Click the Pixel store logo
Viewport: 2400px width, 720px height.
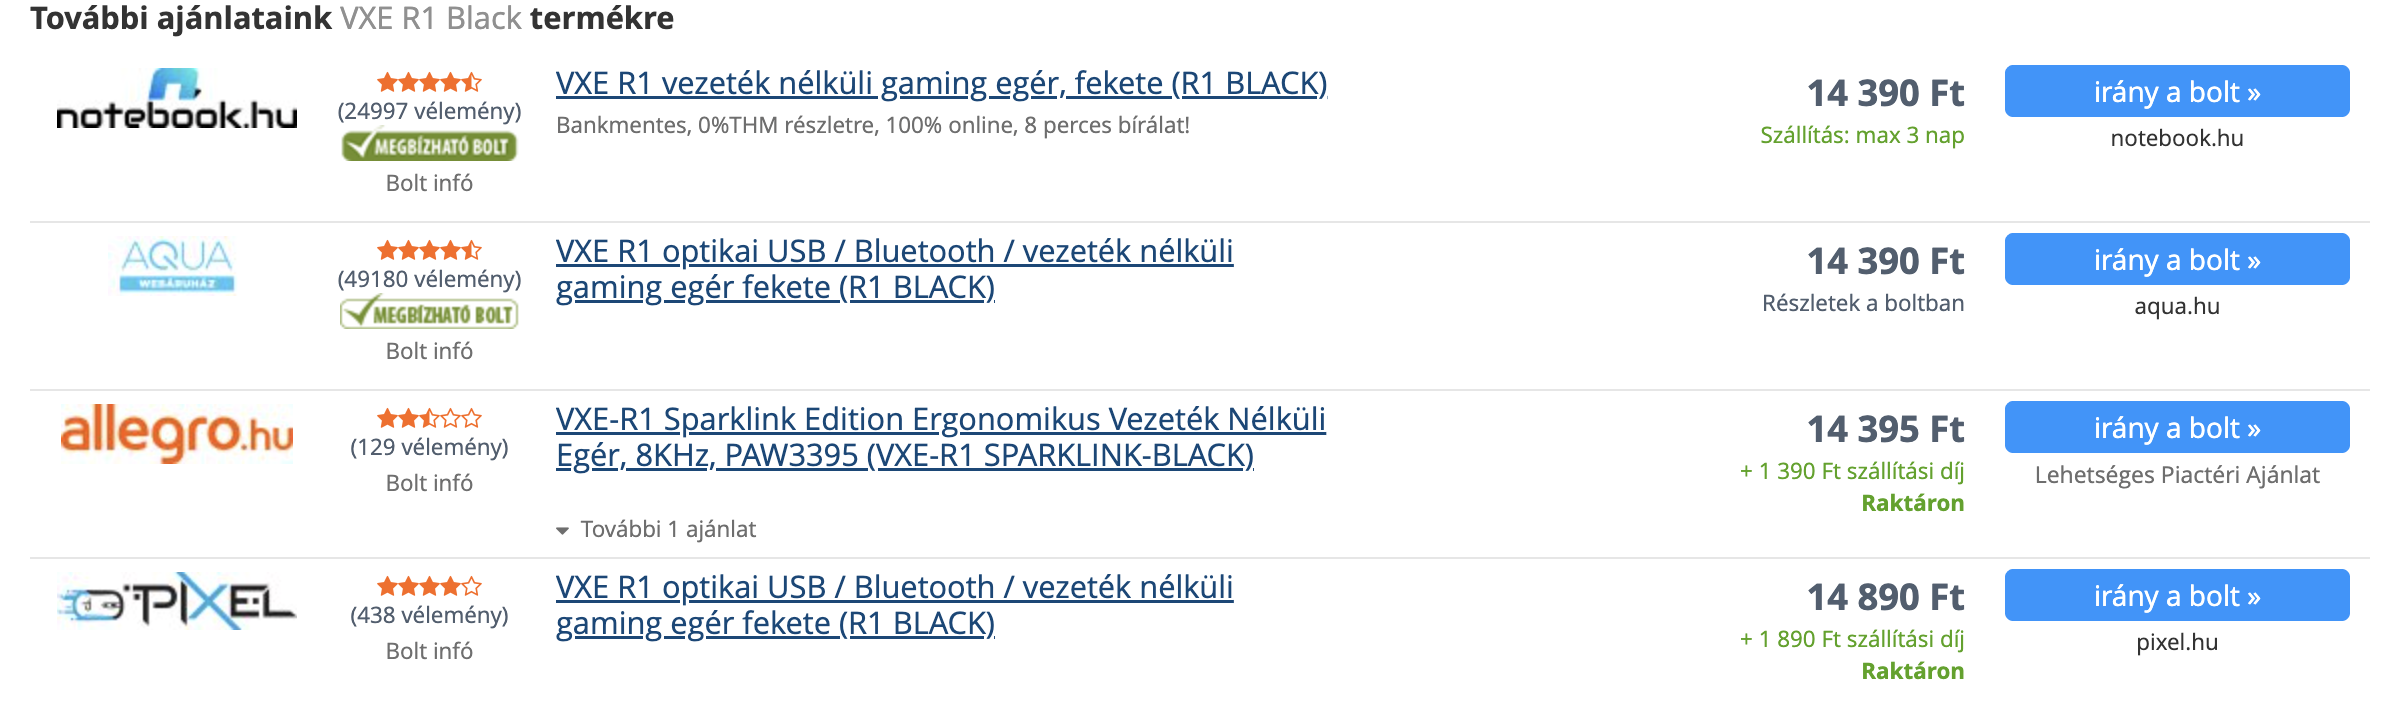pos(177,601)
